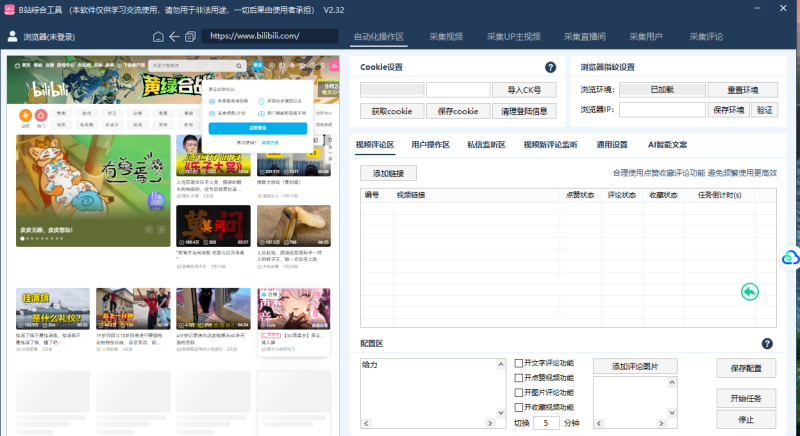Open the Cookie设置 help question mark

[550, 67]
